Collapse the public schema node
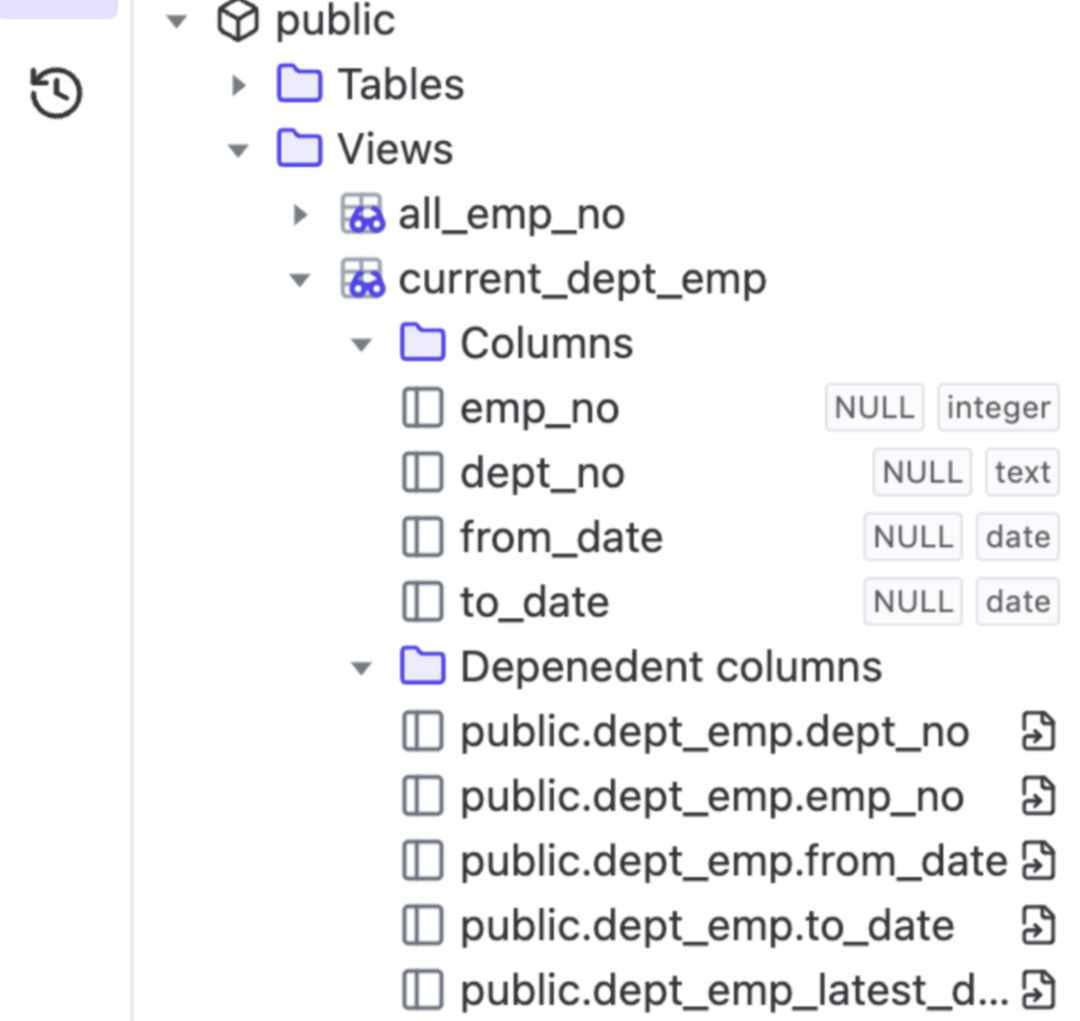The image size is (1080, 1021). coord(177,21)
